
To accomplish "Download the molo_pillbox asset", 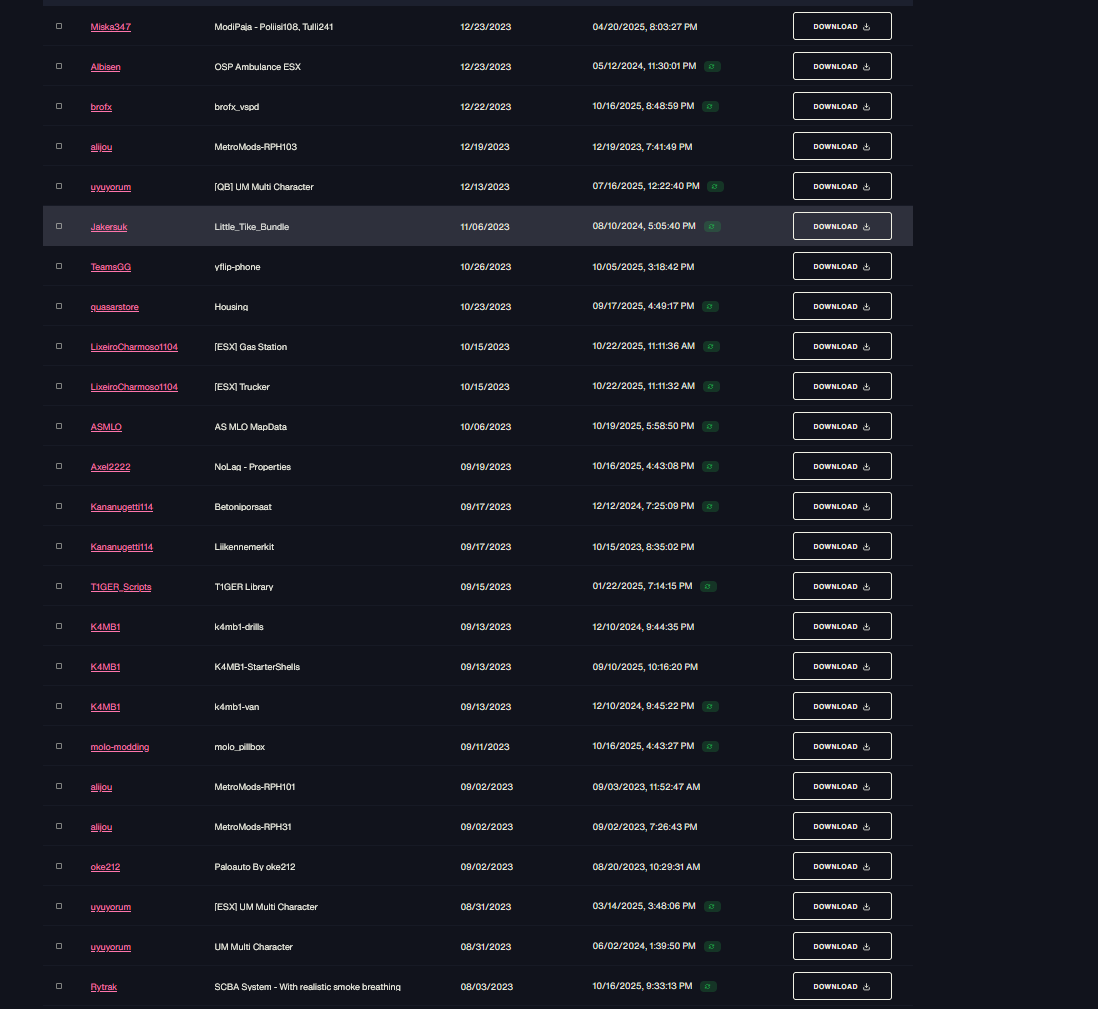I will point(842,746).
